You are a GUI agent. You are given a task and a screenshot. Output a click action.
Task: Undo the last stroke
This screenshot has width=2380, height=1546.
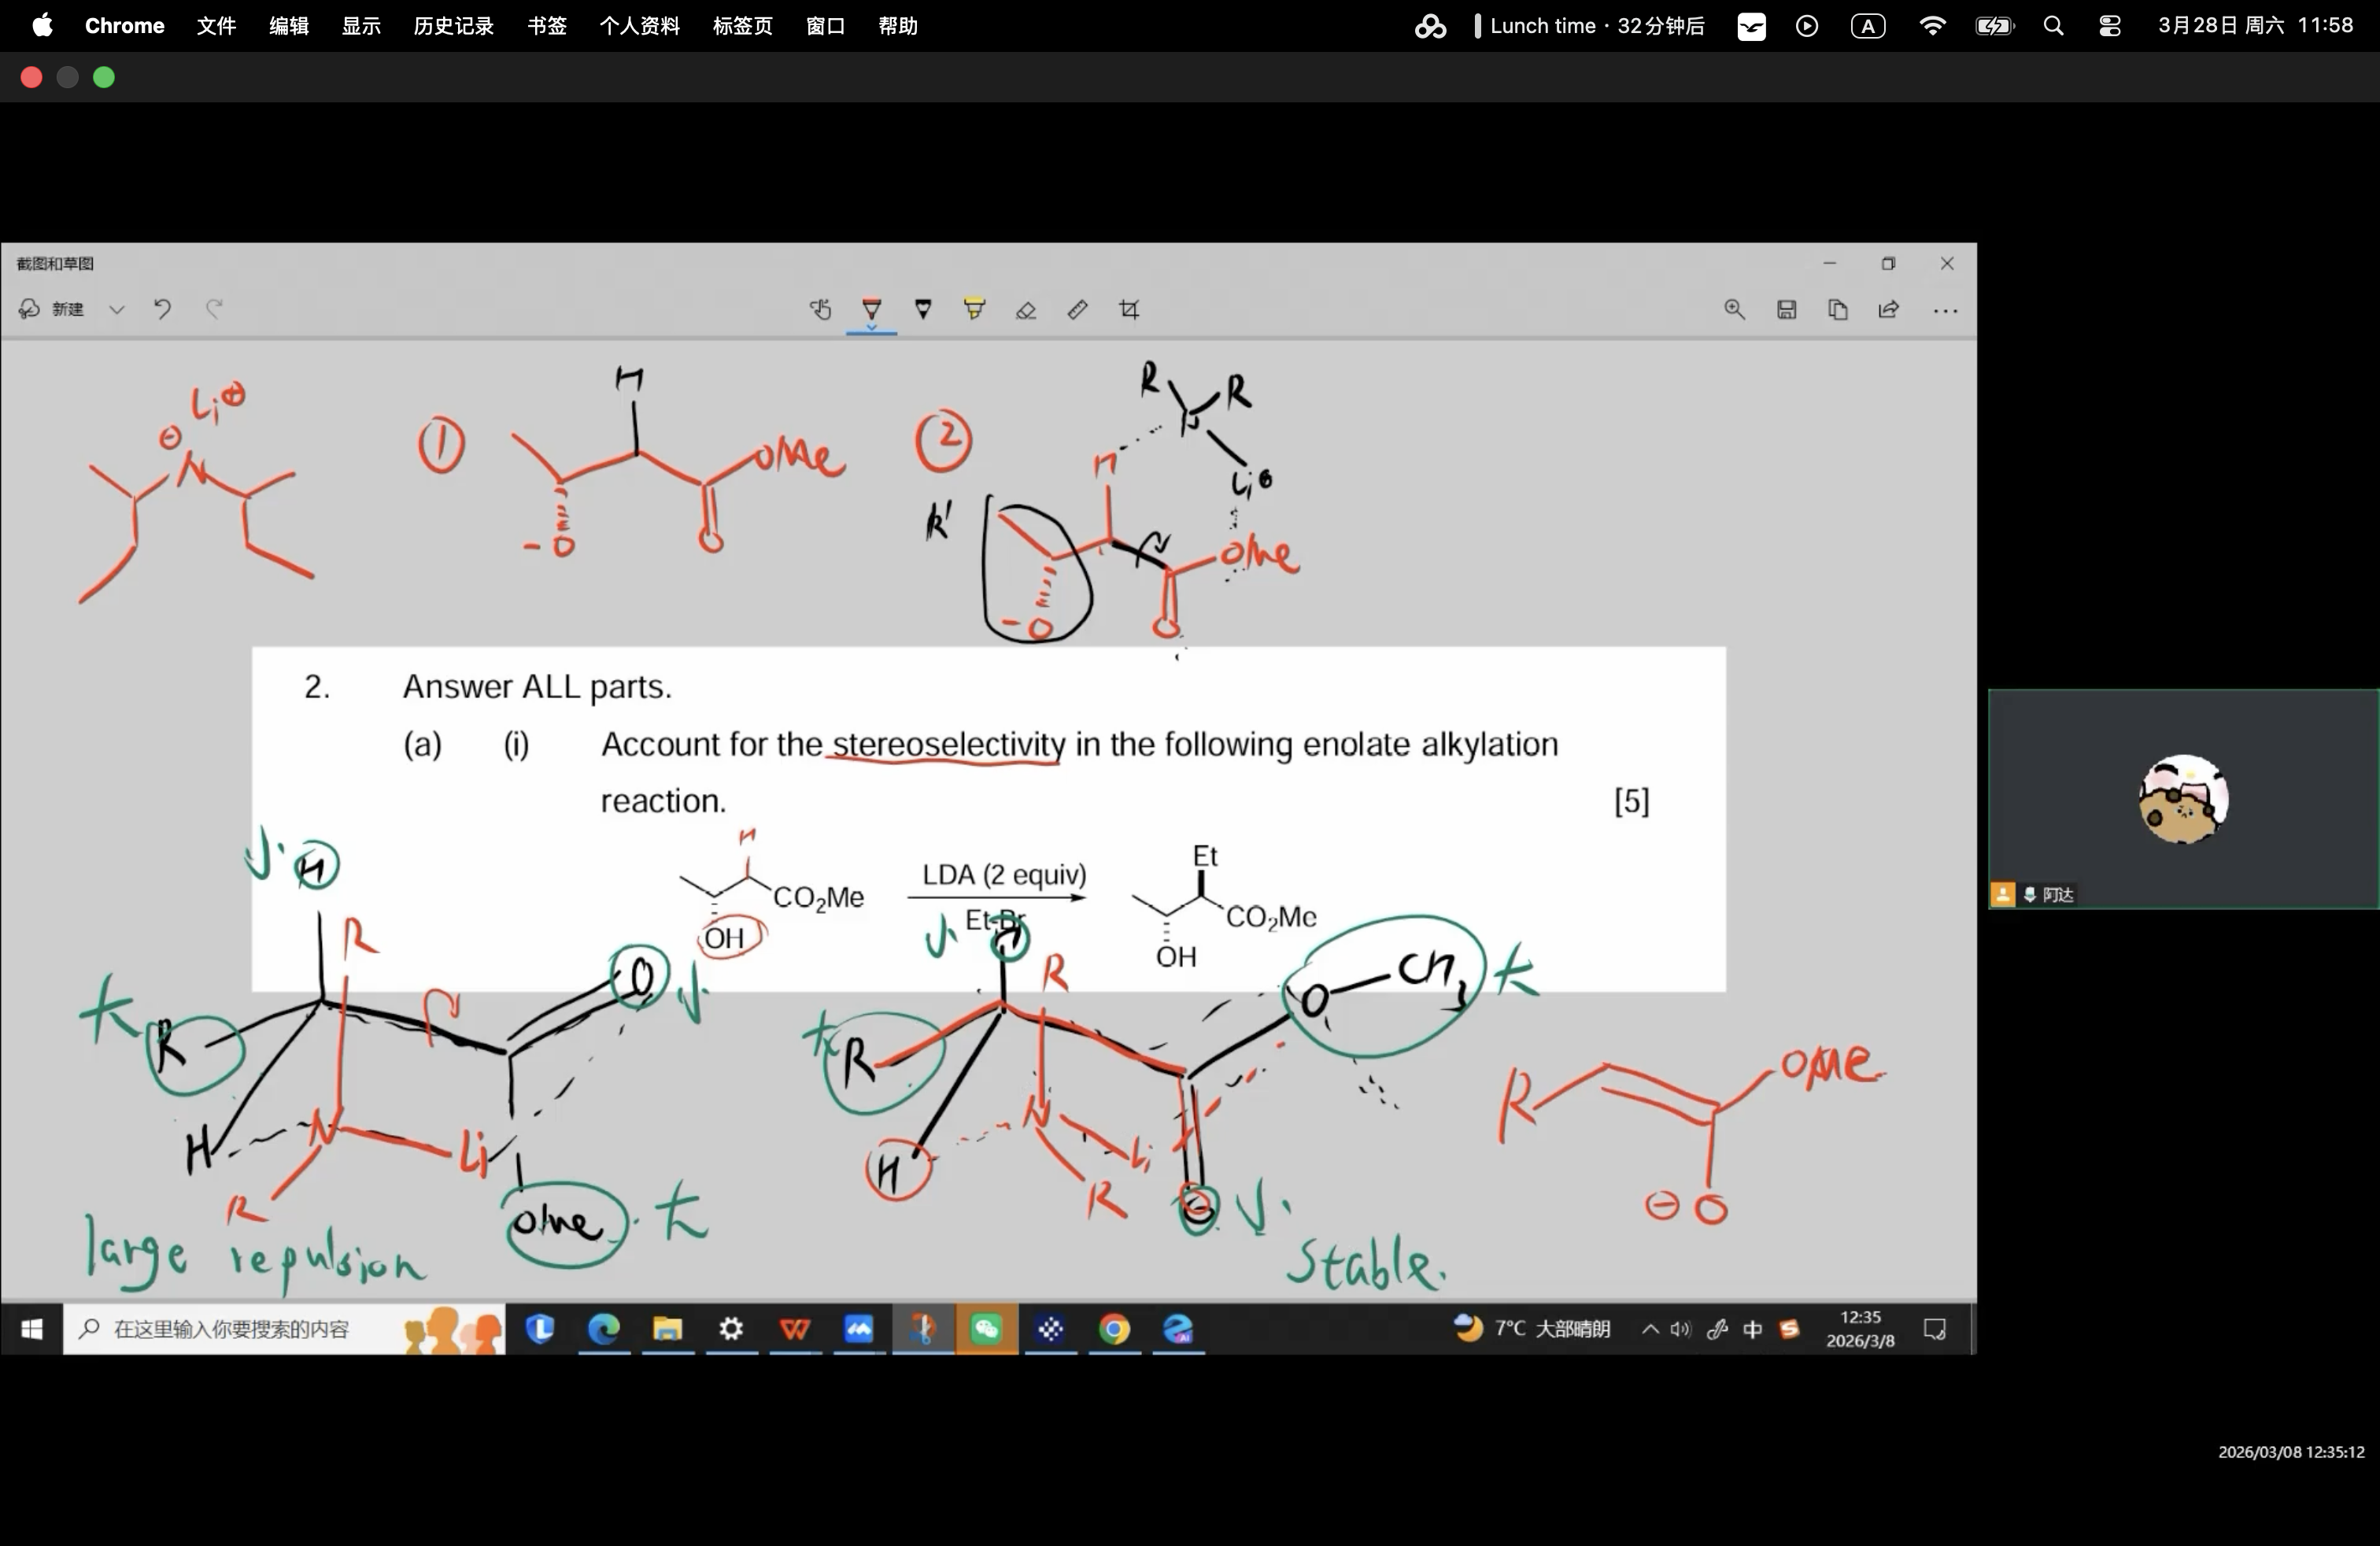[x=162, y=309]
